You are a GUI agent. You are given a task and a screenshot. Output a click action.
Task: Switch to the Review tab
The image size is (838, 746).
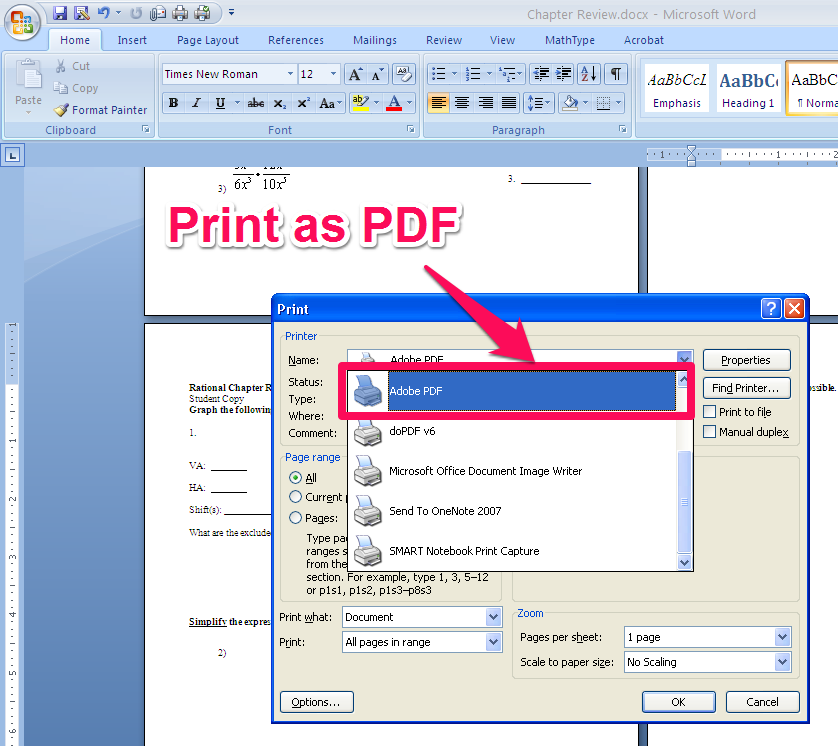click(444, 40)
